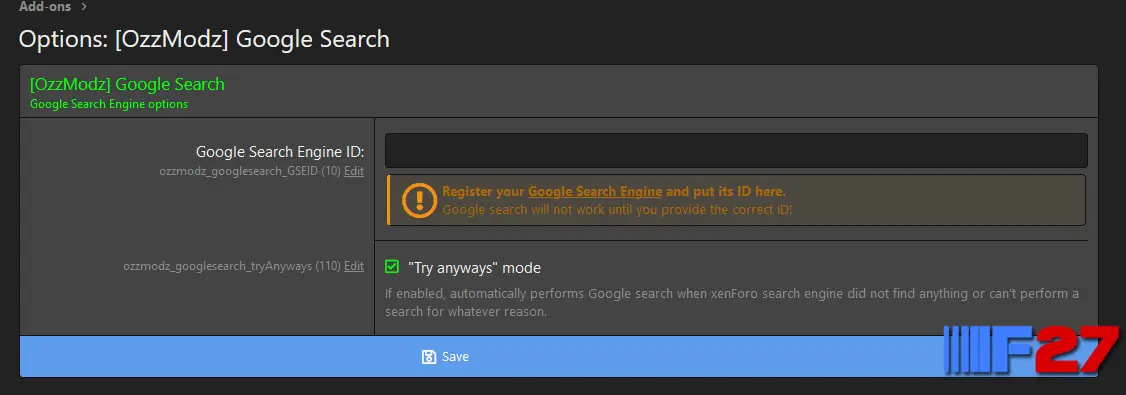Viewport: 1126px width, 395px height.
Task: Click the "Google search will not work" warning text
Action: click(x=617, y=210)
